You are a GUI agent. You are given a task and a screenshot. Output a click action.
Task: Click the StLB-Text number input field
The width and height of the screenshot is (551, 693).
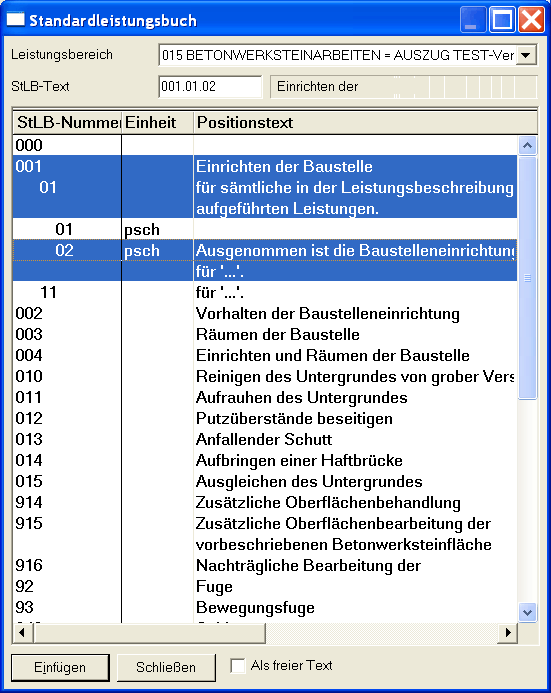point(210,86)
